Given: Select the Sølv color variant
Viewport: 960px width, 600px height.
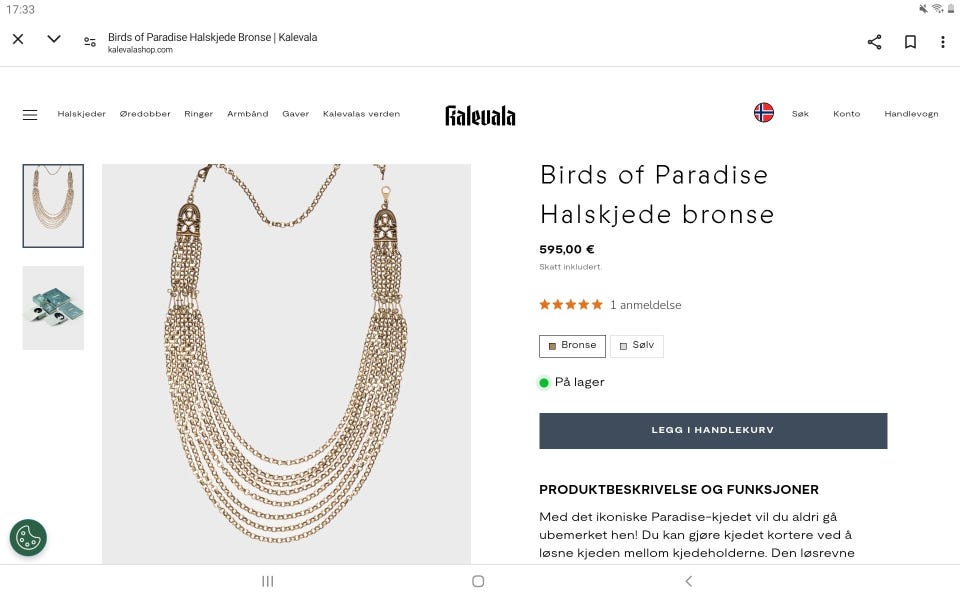Looking at the screenshot, I should [x=637, y=345].
